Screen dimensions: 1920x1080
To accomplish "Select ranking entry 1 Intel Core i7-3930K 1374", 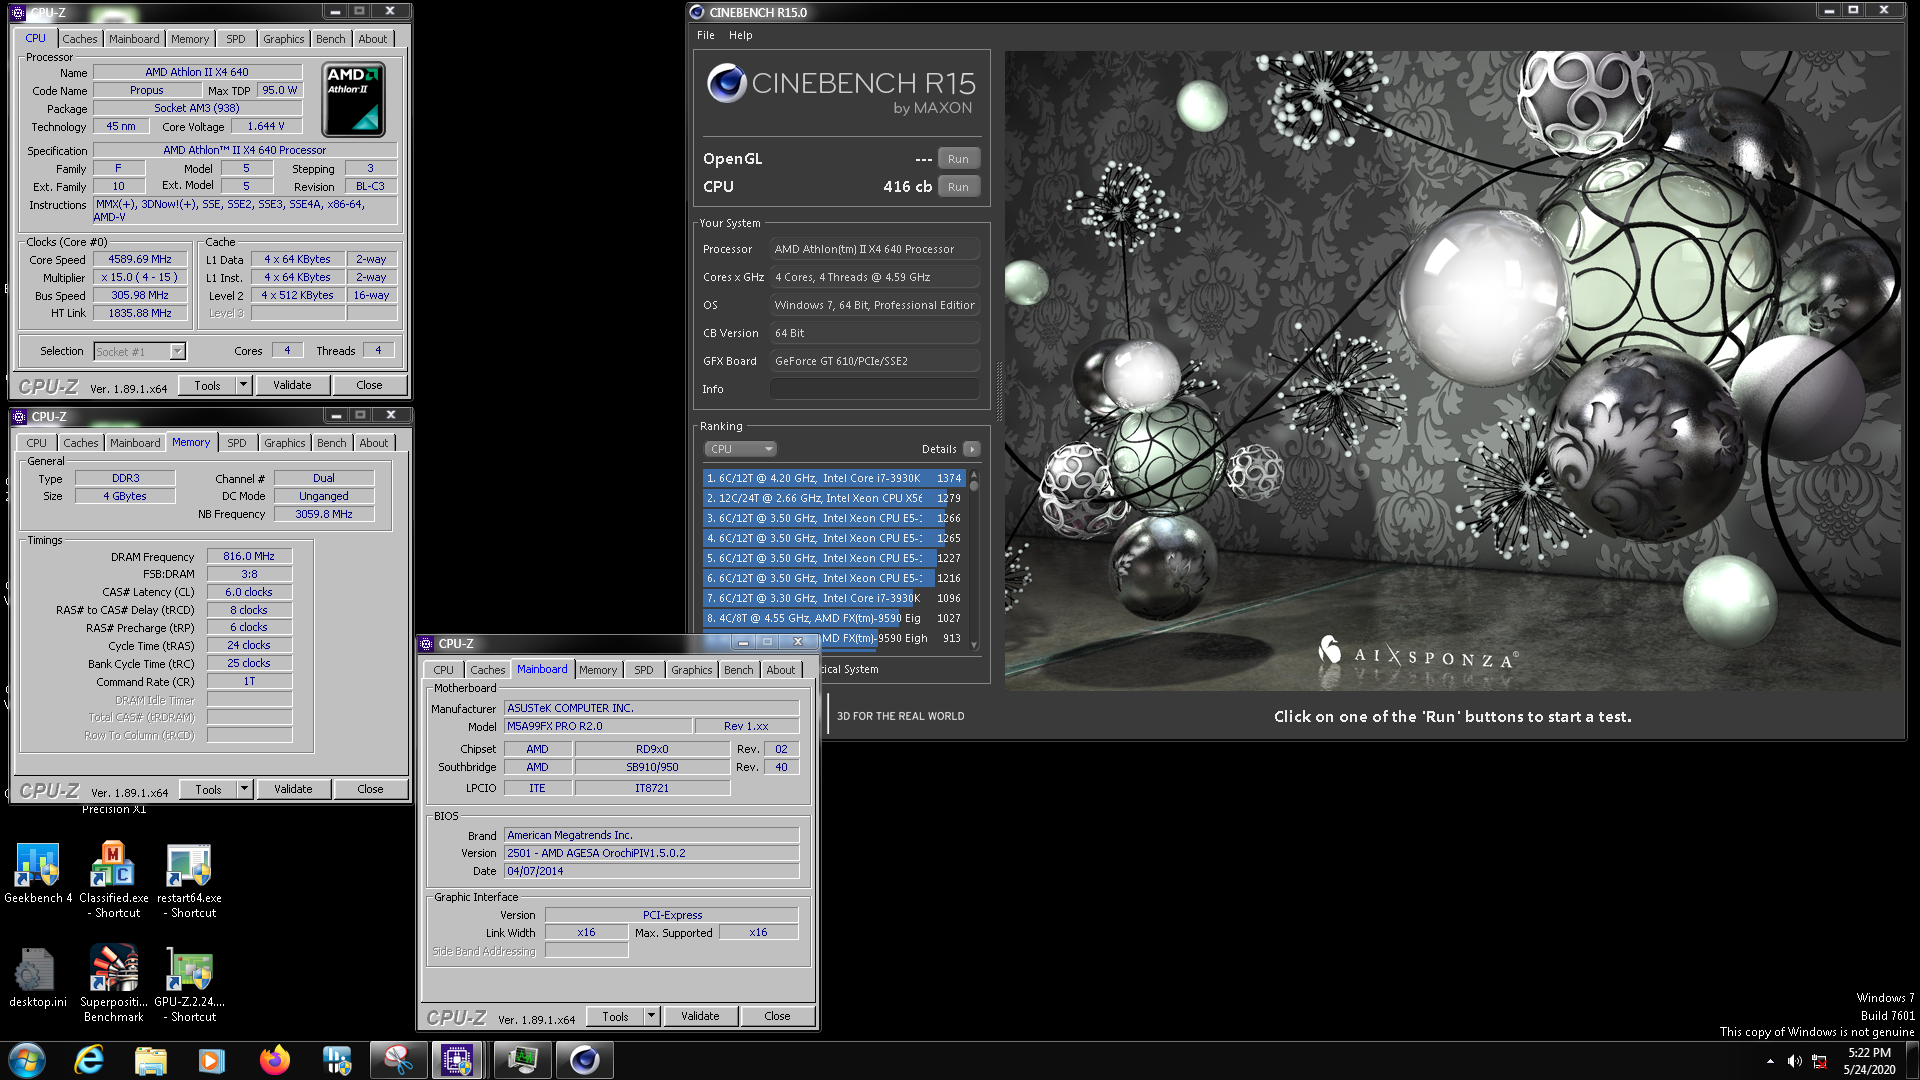I will [x=833, y=478].
